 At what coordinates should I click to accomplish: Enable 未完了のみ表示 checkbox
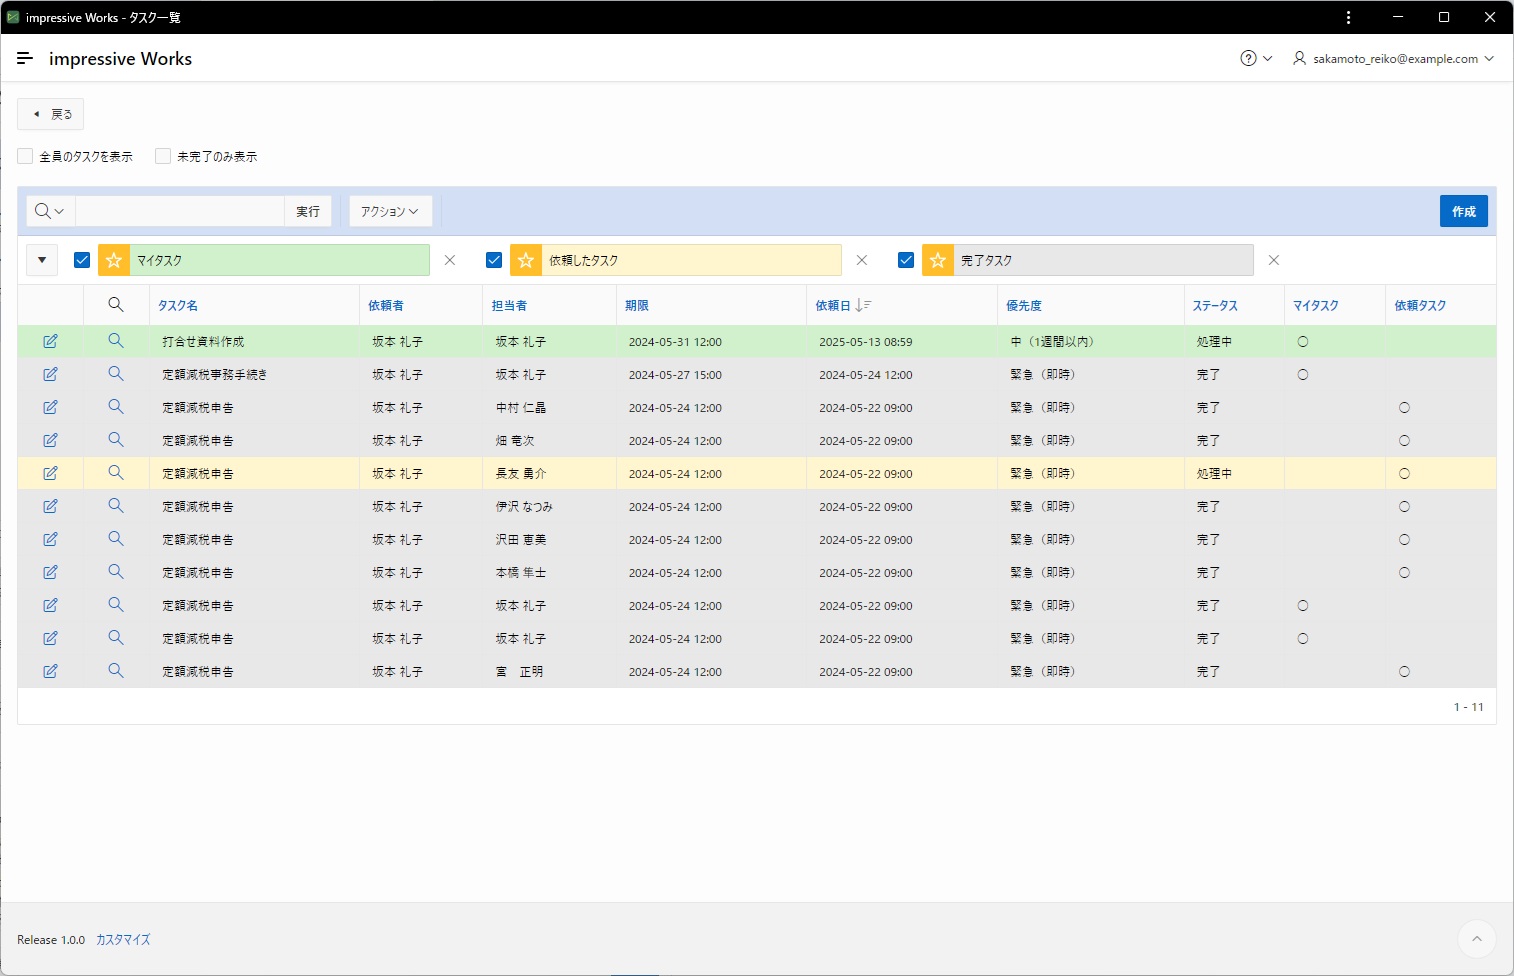tap(163, 156)
